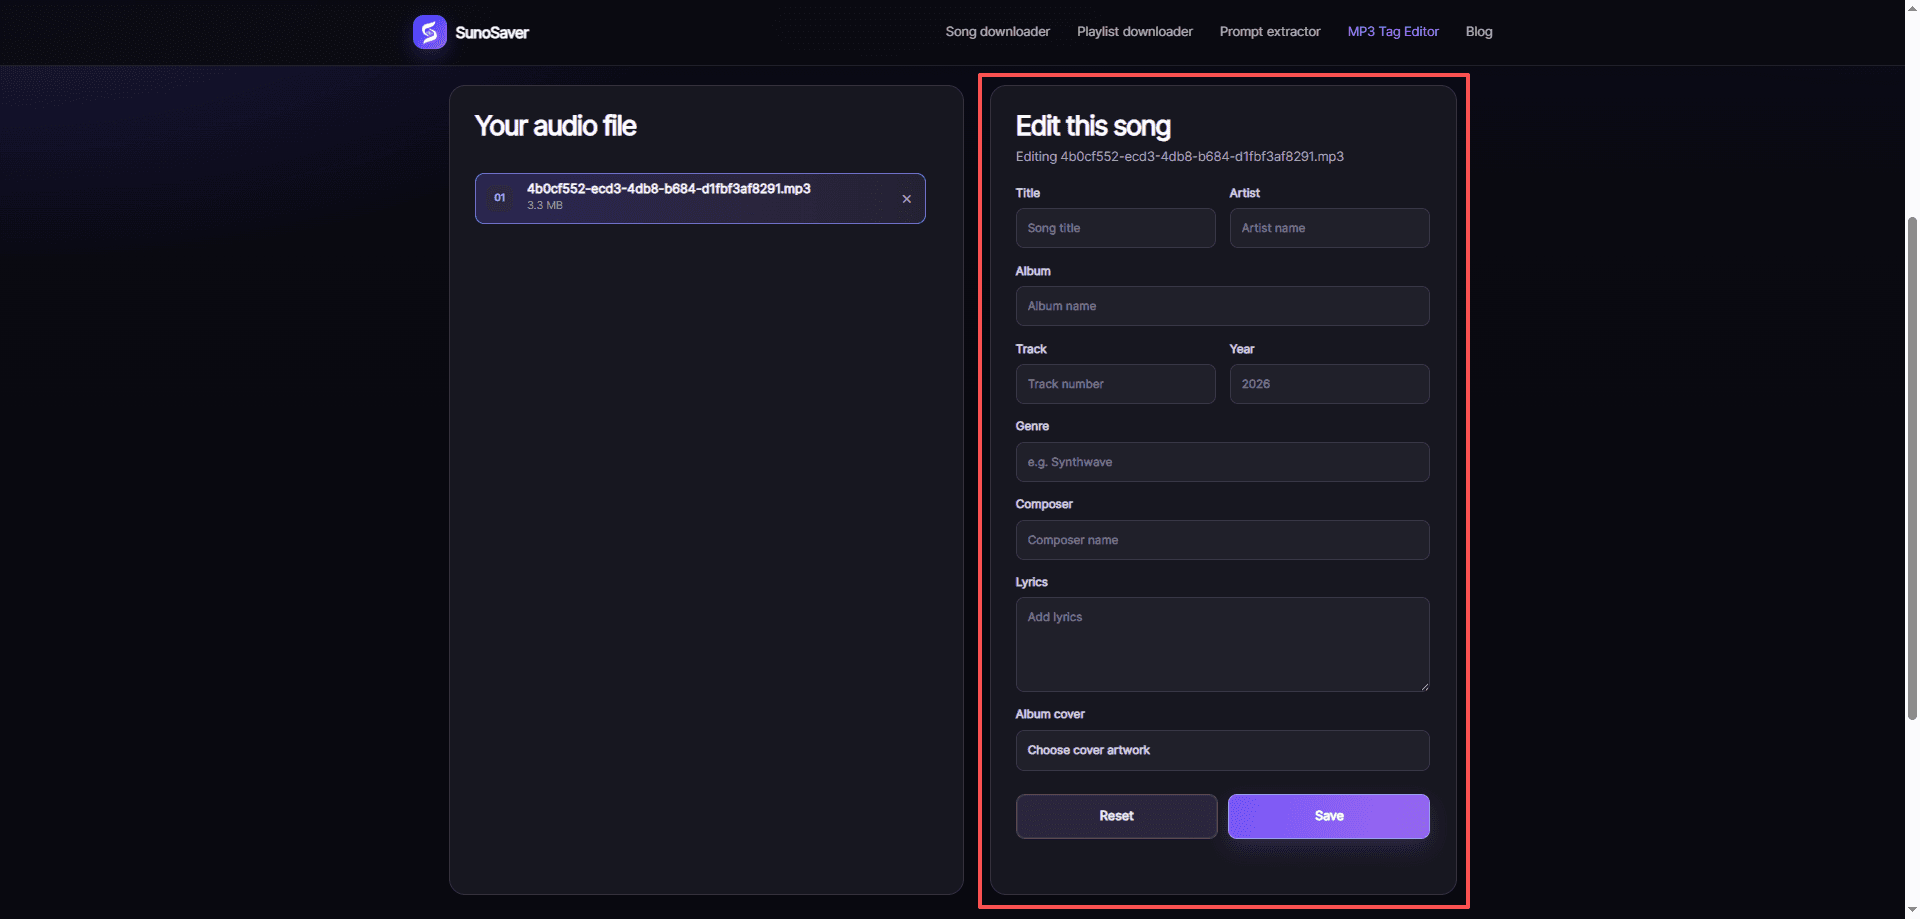Select the 01 mp3 file entry
Image resolution: width=1920 pixels, height=919 pixels.
(700, 198)
